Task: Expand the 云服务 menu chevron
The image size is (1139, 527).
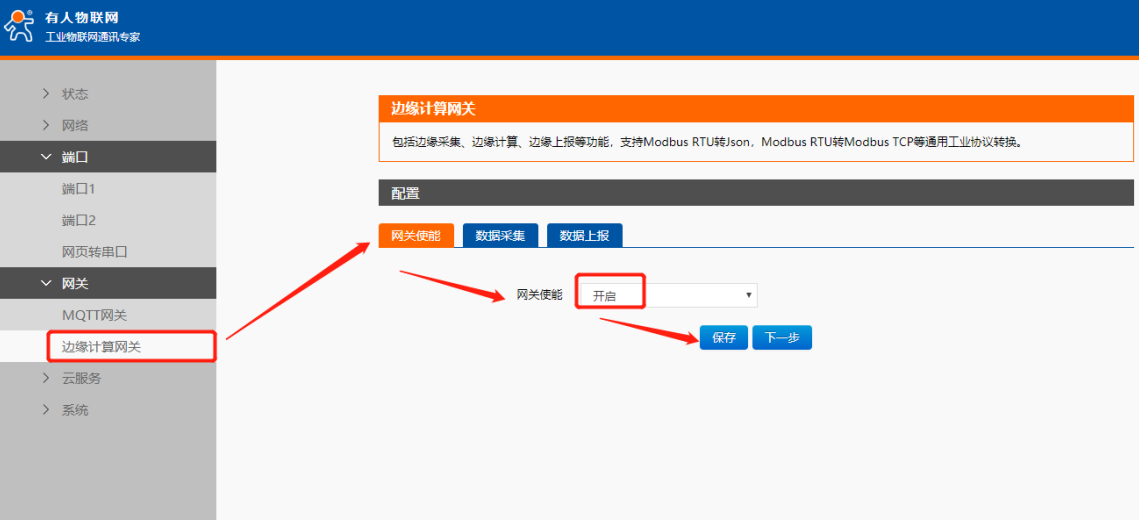Action: point(46,379)
